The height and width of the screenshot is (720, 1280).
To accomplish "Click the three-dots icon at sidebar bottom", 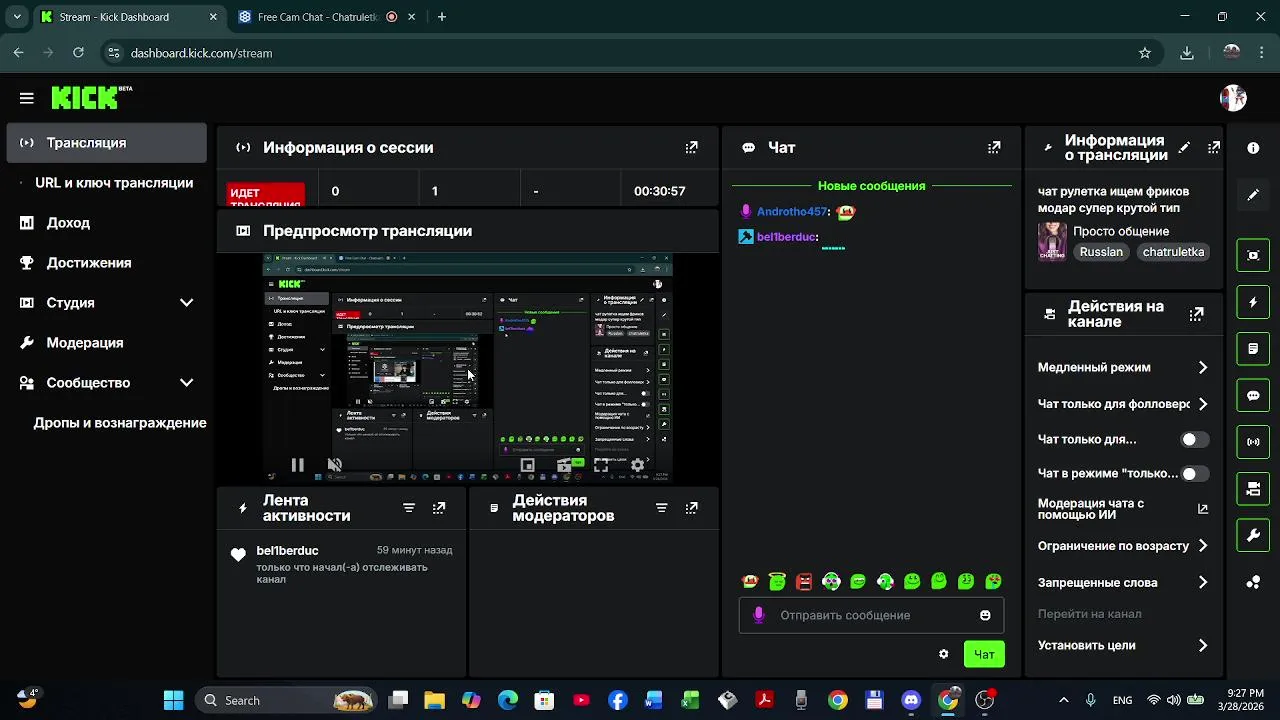I will (1253, 582).
